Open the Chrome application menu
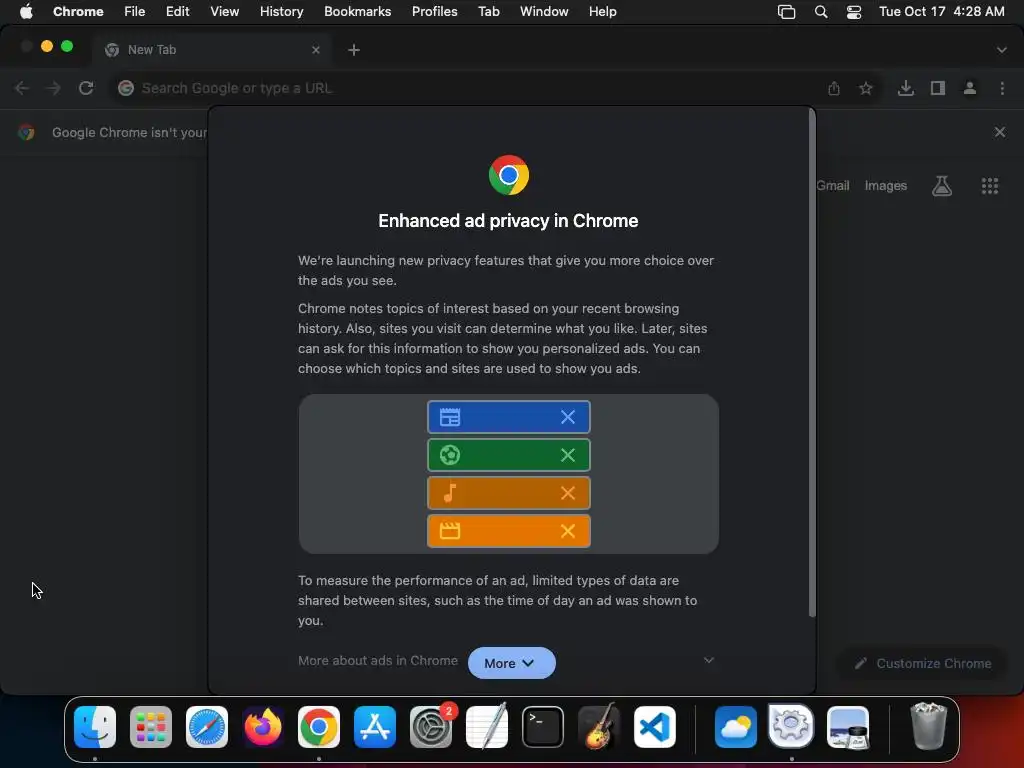1024x768 pixels. click(78, 11)
